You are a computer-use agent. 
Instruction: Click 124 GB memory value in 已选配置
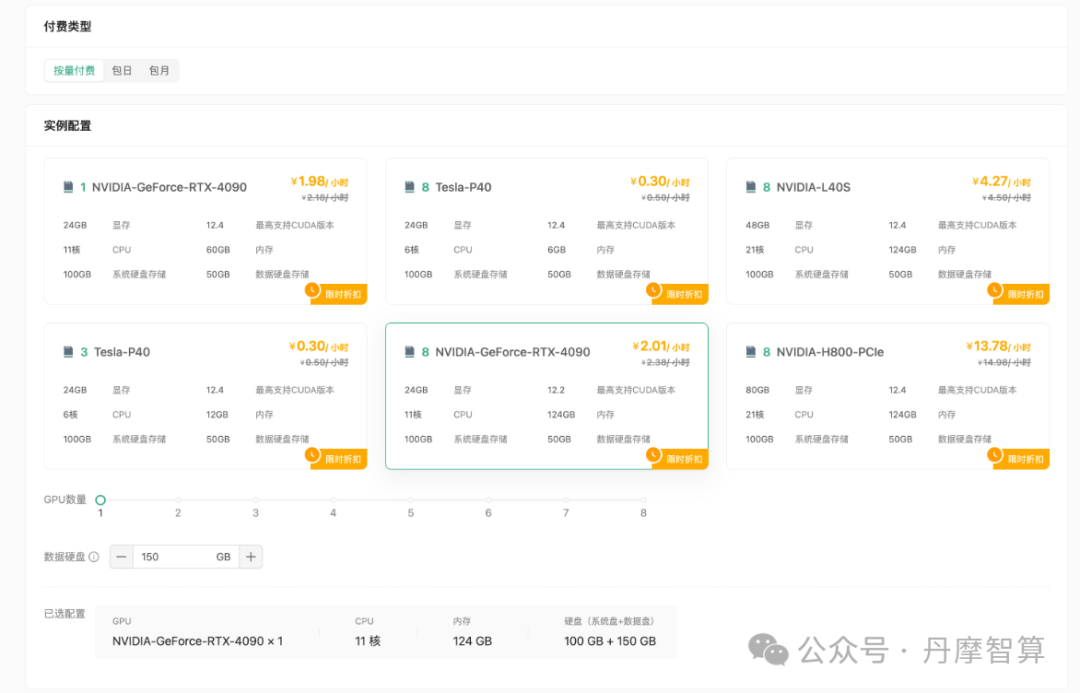[472, 641]
